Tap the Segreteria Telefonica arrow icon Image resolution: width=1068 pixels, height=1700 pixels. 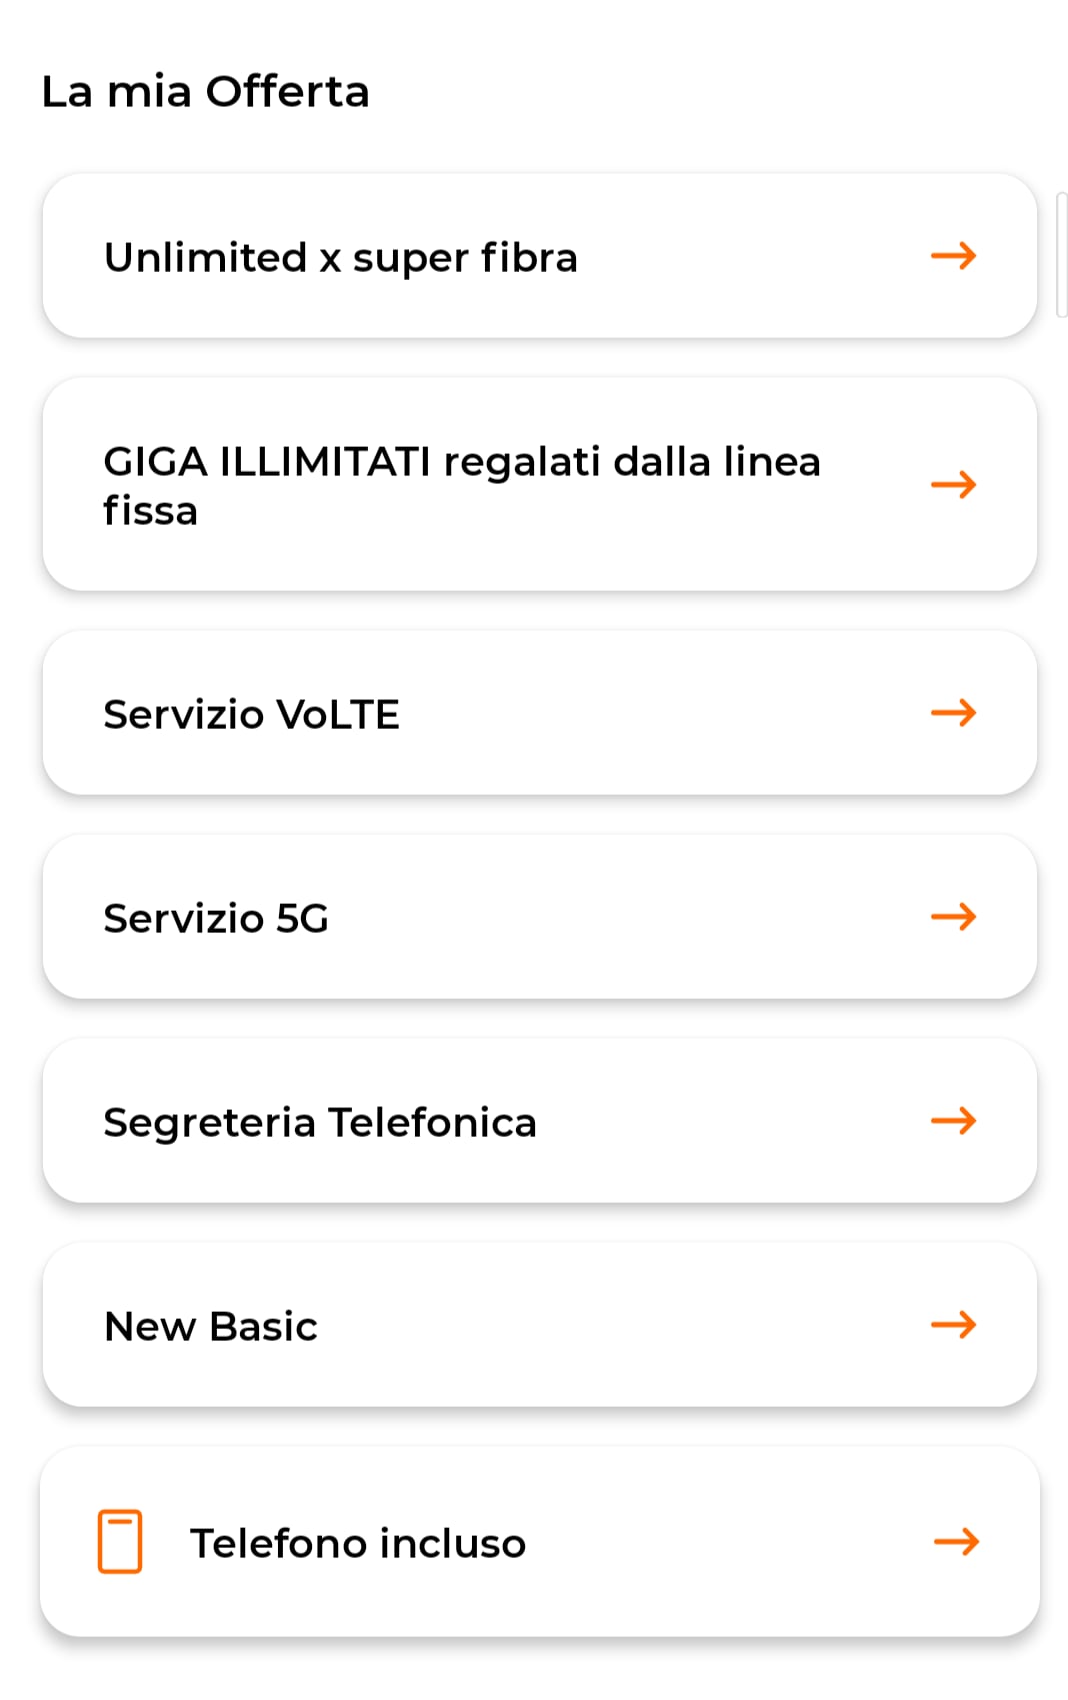click(953, 1121)
